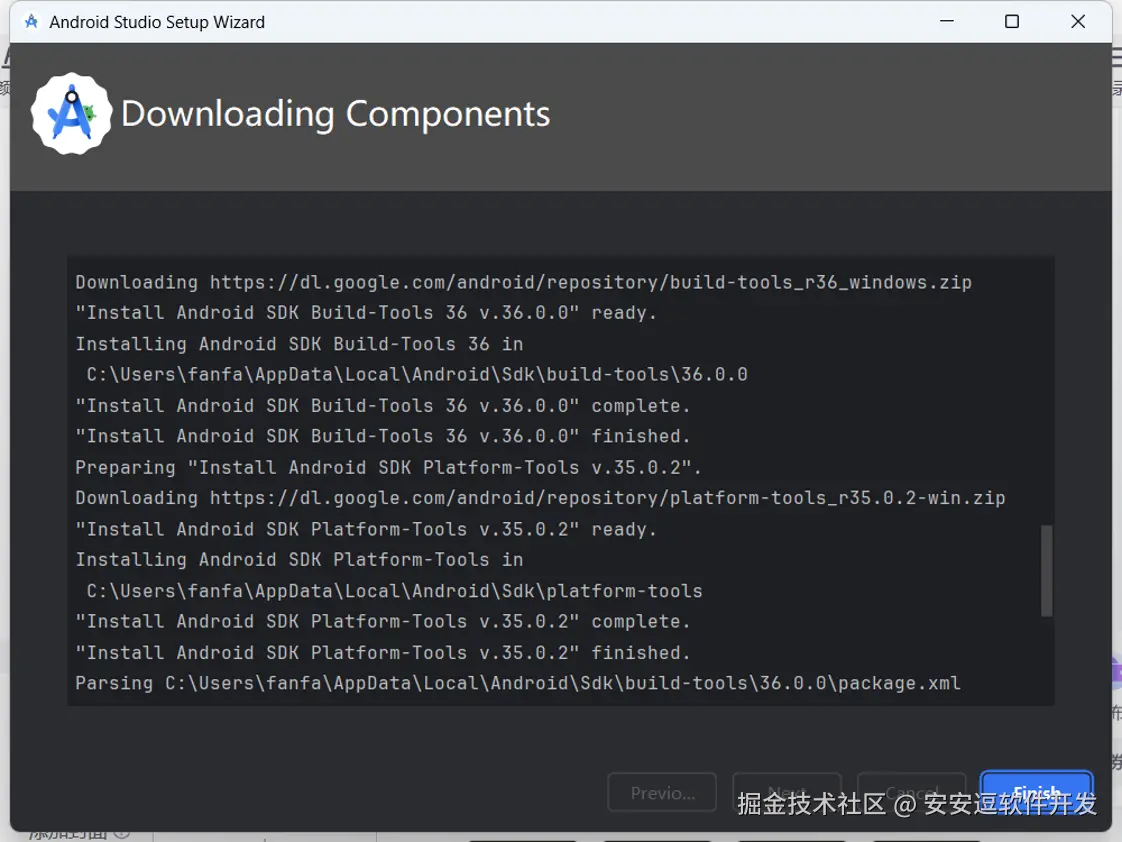
Task: Click the log output scrollbar thumb
Action: tap(1046, 570)
